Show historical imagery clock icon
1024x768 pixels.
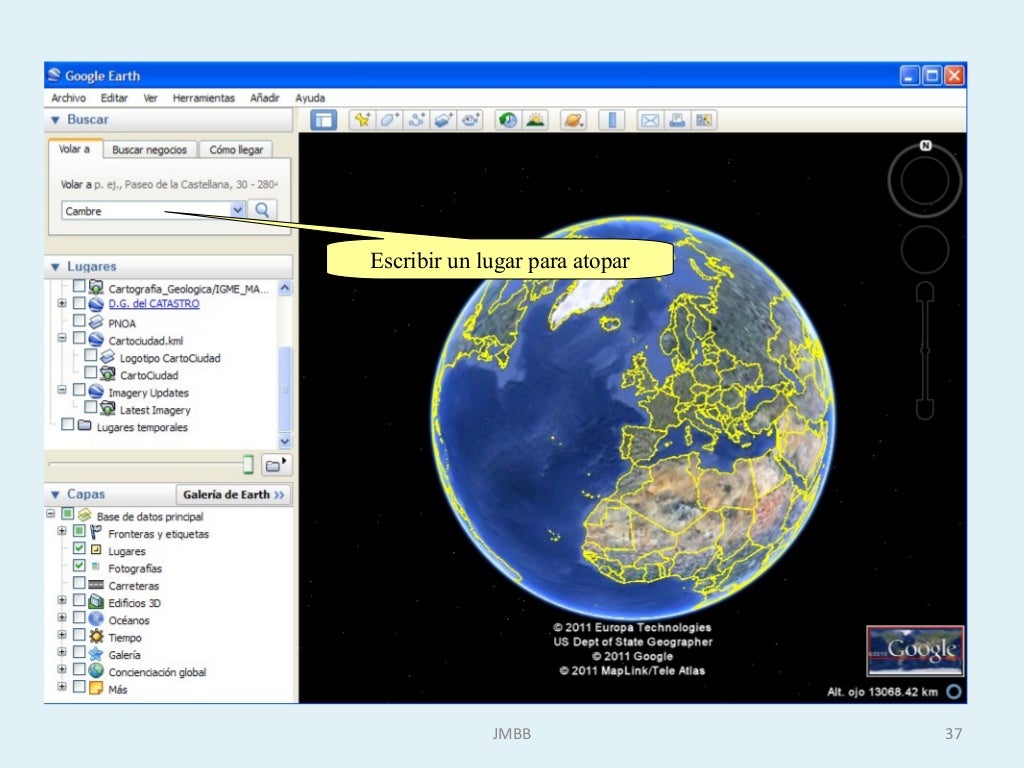click(508, 120)
